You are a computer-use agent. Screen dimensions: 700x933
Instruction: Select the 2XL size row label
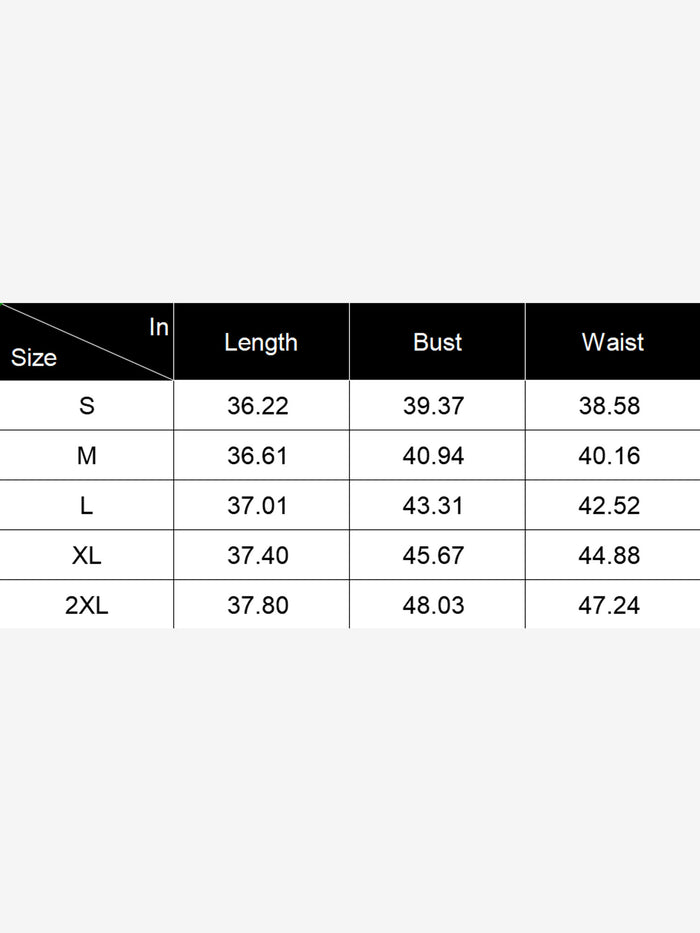pos(87,605)
